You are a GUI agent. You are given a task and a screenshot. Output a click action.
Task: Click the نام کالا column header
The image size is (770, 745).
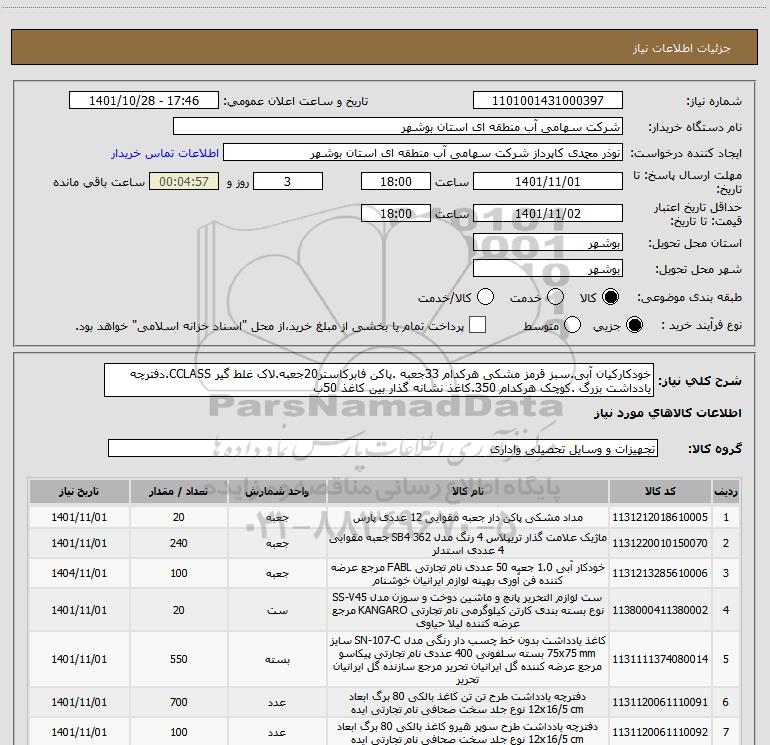468,492
